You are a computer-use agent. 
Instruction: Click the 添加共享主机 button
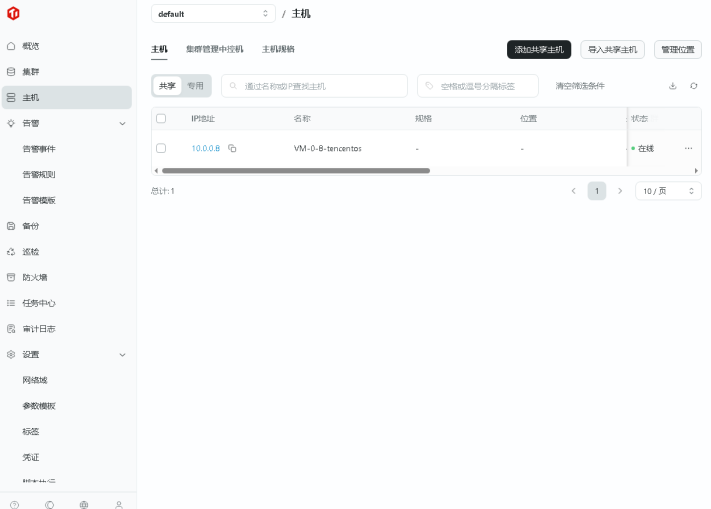(539, 50)
